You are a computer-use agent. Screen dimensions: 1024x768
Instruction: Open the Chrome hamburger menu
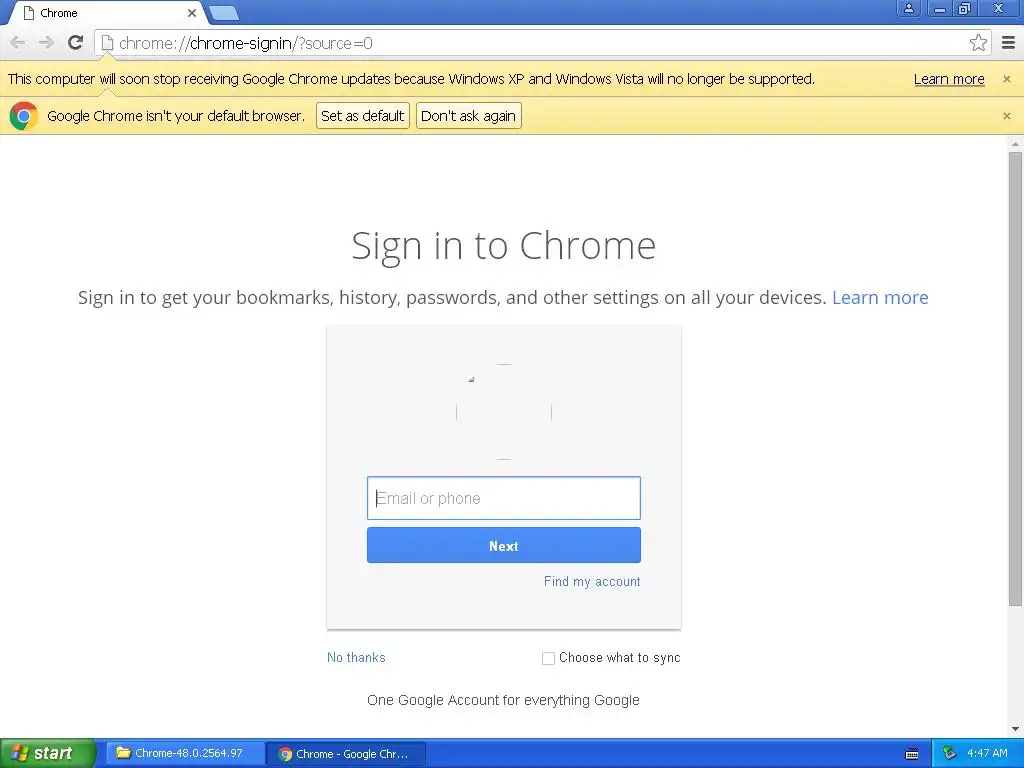pos(1008,43)
